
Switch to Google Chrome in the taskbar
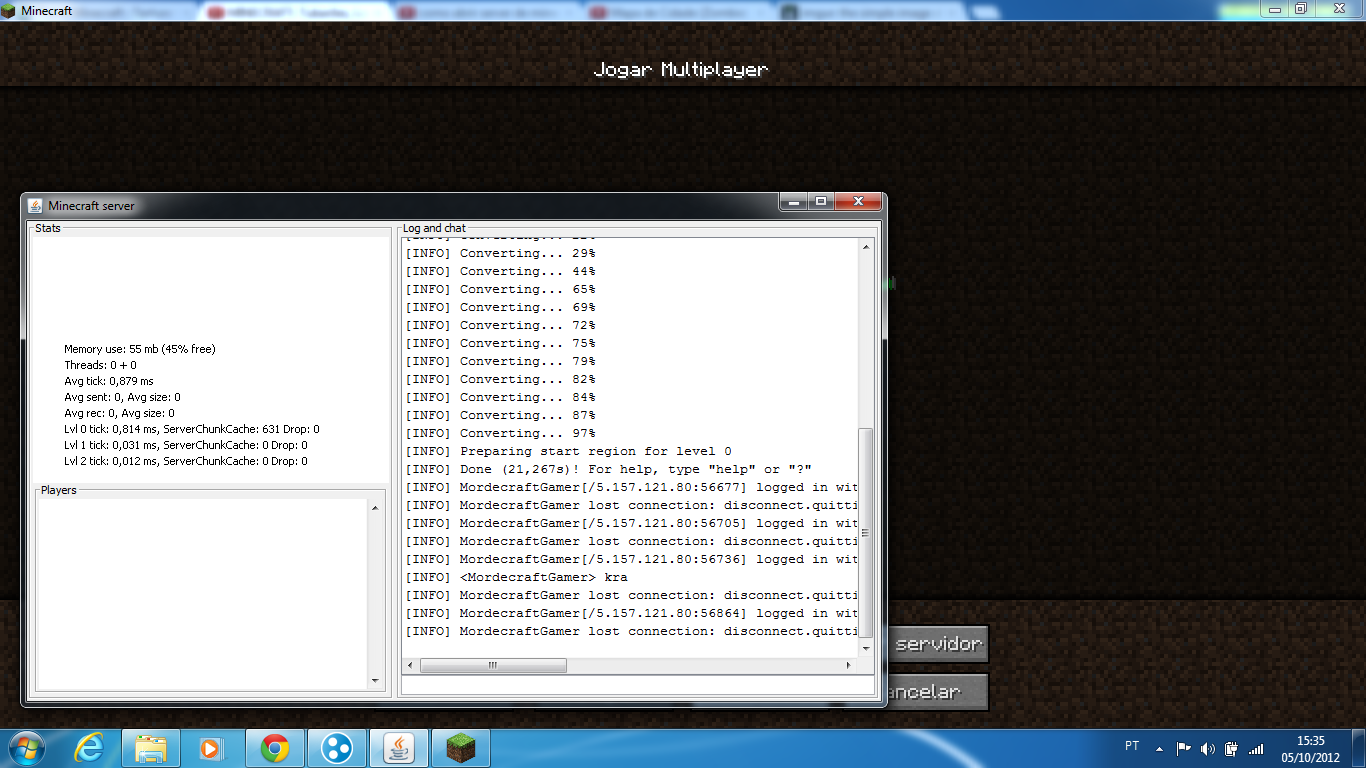[x=275, y=748]
